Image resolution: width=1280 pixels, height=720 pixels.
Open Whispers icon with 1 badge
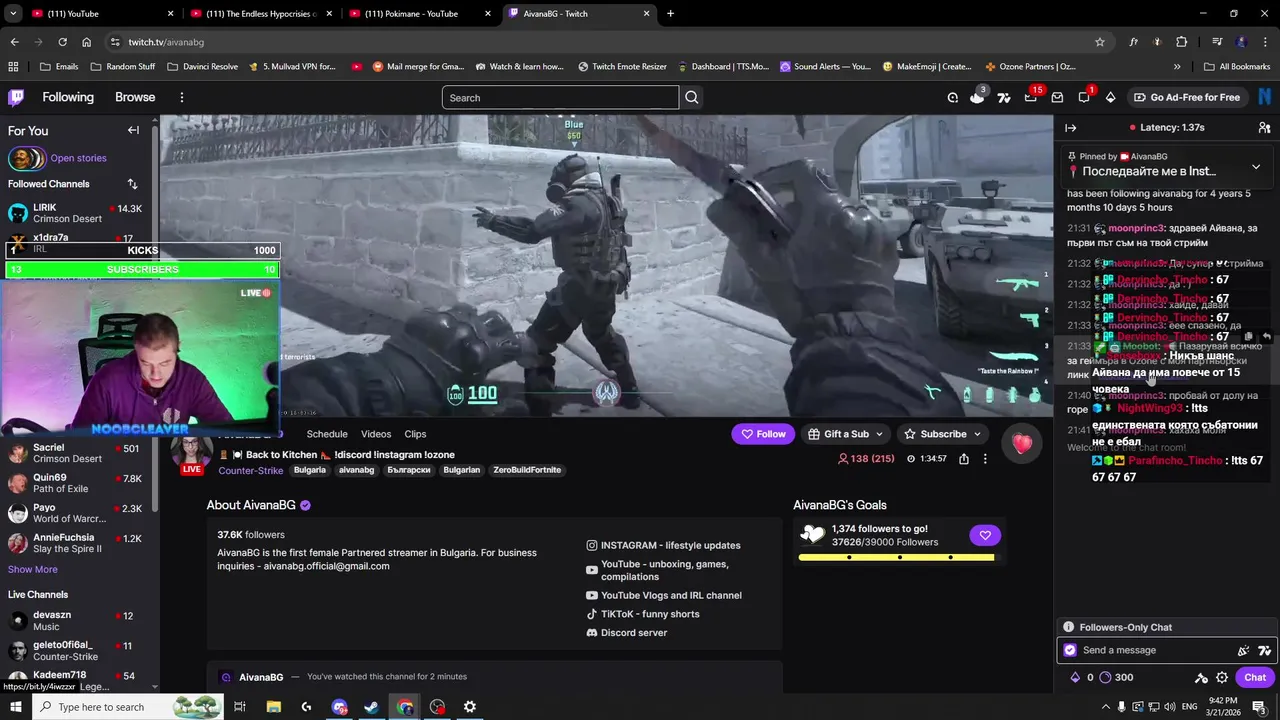1084,97
